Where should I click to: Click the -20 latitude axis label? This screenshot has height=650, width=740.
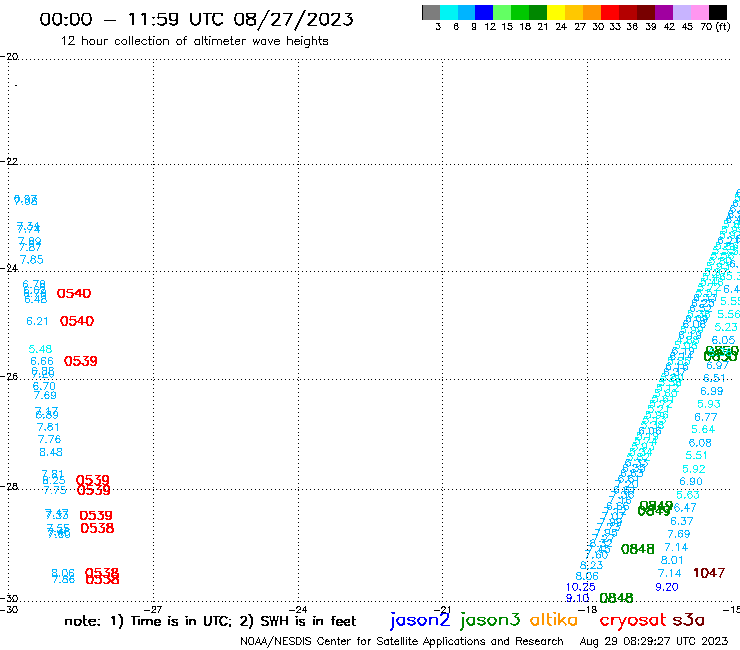click(9, 57)
